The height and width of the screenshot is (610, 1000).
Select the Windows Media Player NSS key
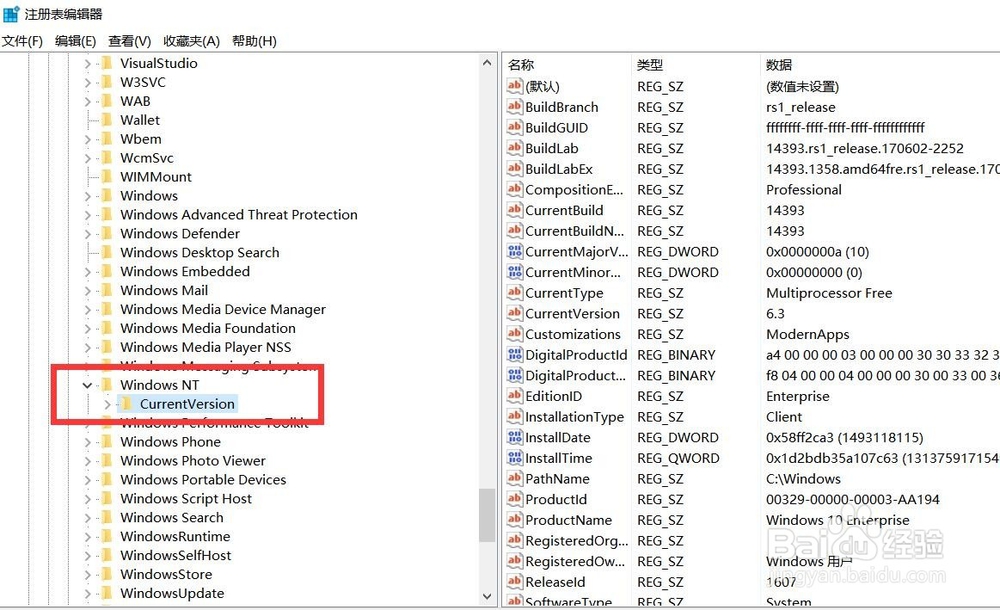[x=205, y=347]
